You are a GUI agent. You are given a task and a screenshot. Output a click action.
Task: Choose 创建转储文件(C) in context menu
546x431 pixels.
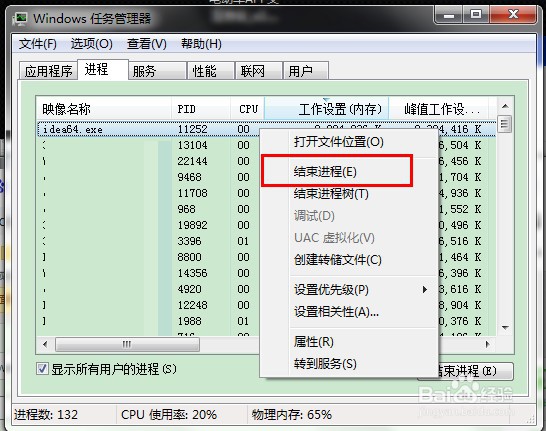coord(348,260)
